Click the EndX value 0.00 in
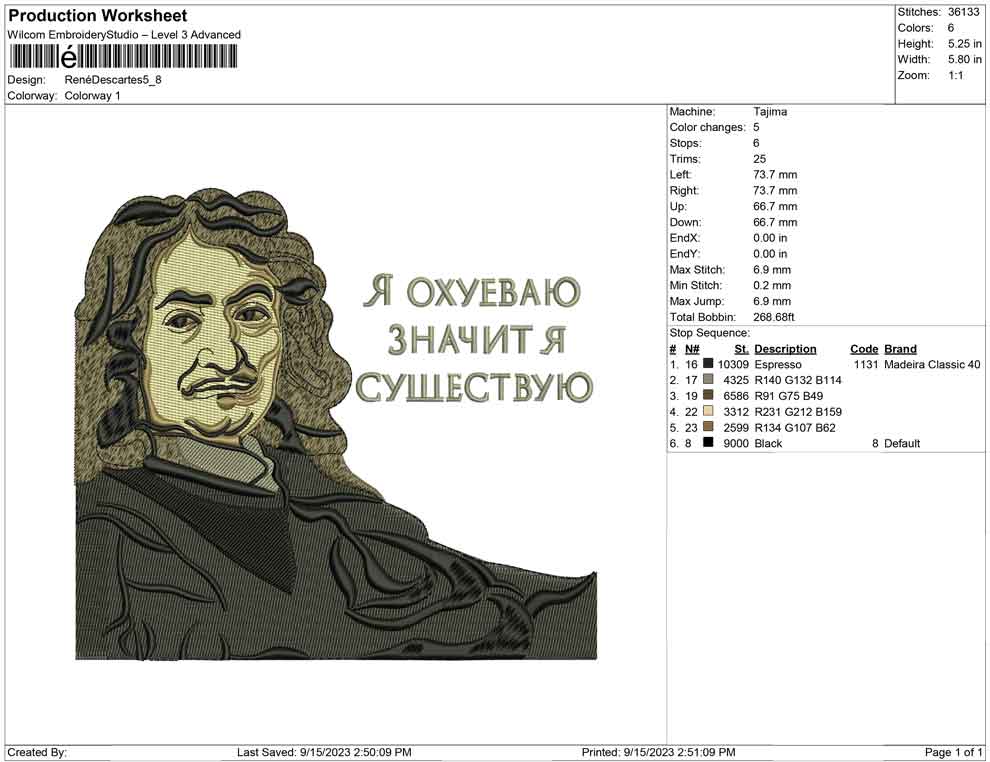990x762 pixels. 770,238
